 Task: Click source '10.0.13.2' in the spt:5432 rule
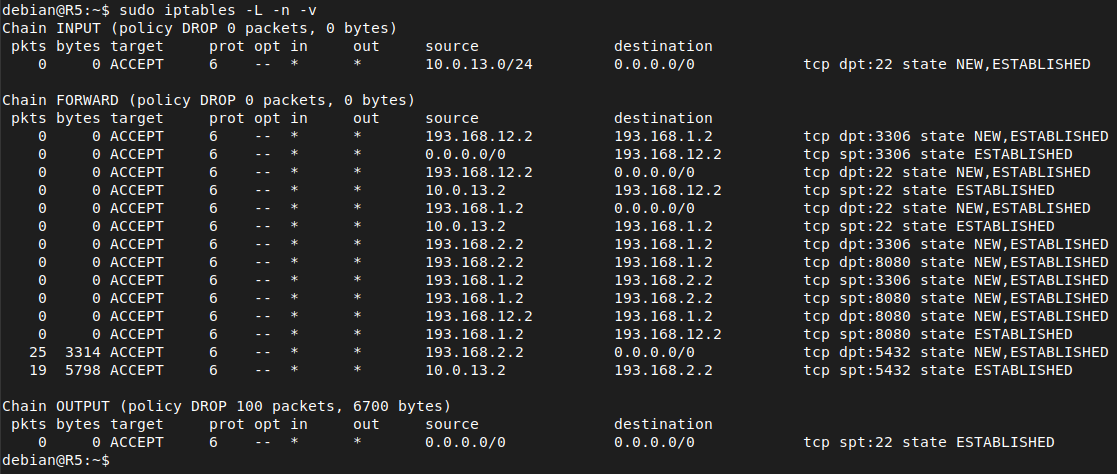click(465, 370)
